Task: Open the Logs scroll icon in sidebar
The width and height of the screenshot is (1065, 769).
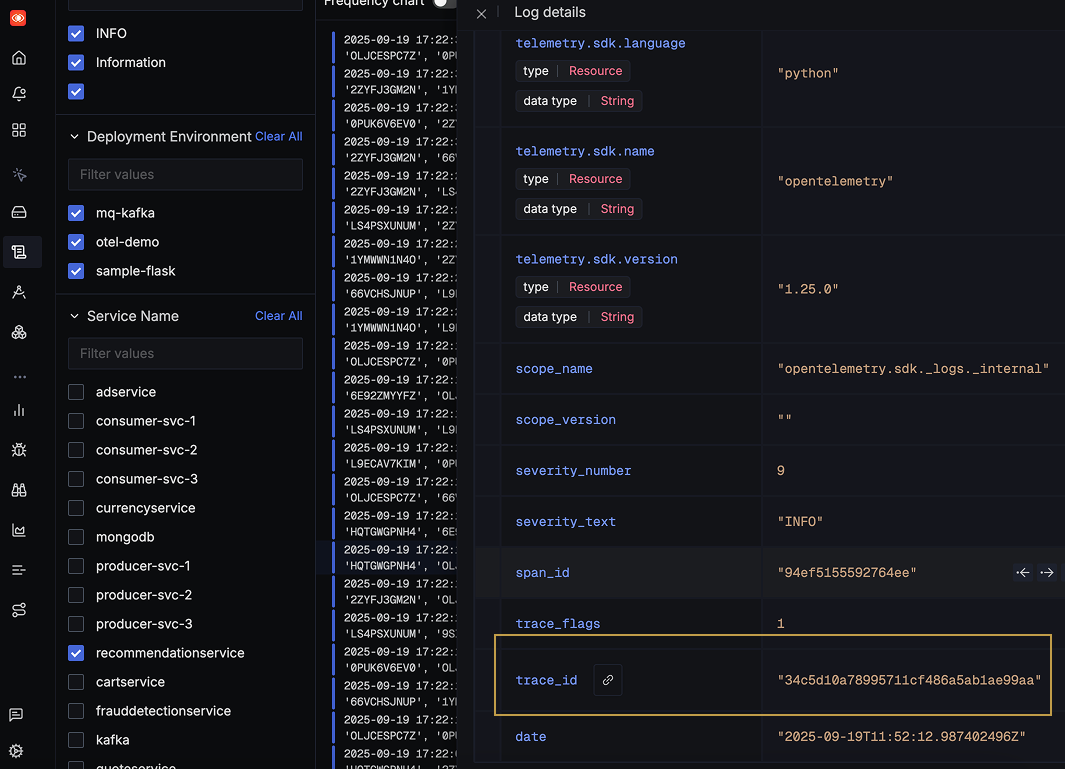Action: 19,252
